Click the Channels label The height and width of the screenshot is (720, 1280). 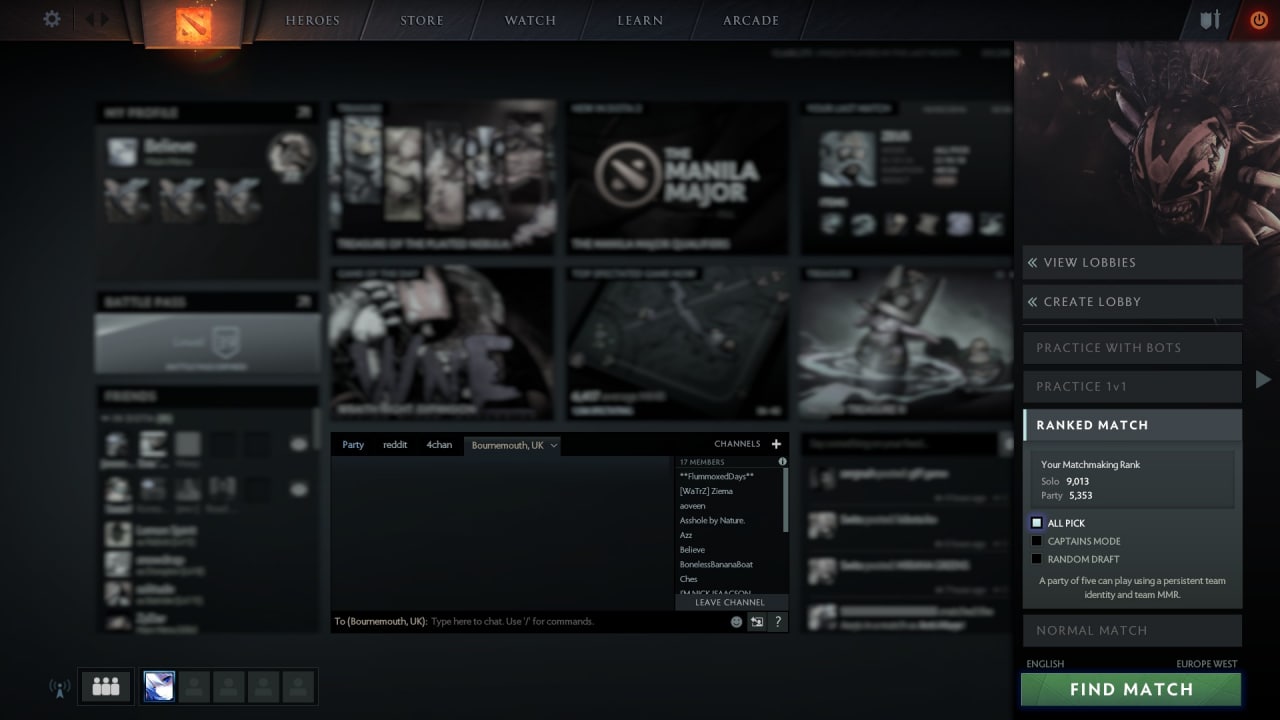point(737,444)
